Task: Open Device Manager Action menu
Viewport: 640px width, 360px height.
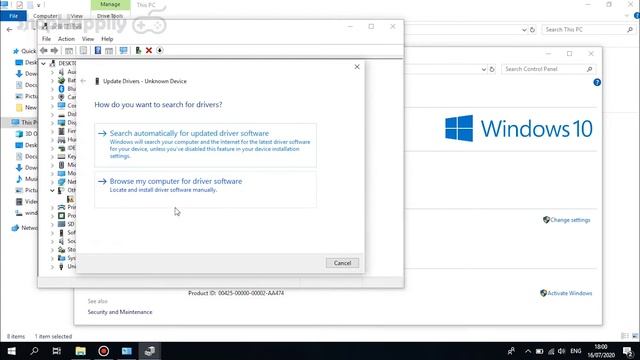Action: (x=66, y=39)
